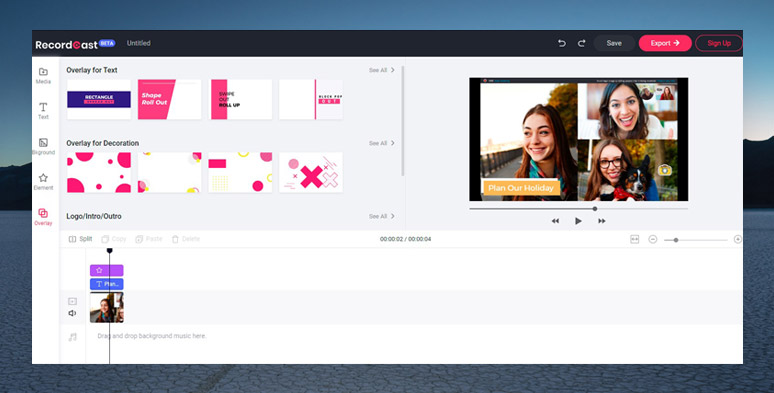774x393 pixels.
Task: Click the Split tool in timeline toolbar
Action: (80, 239)
